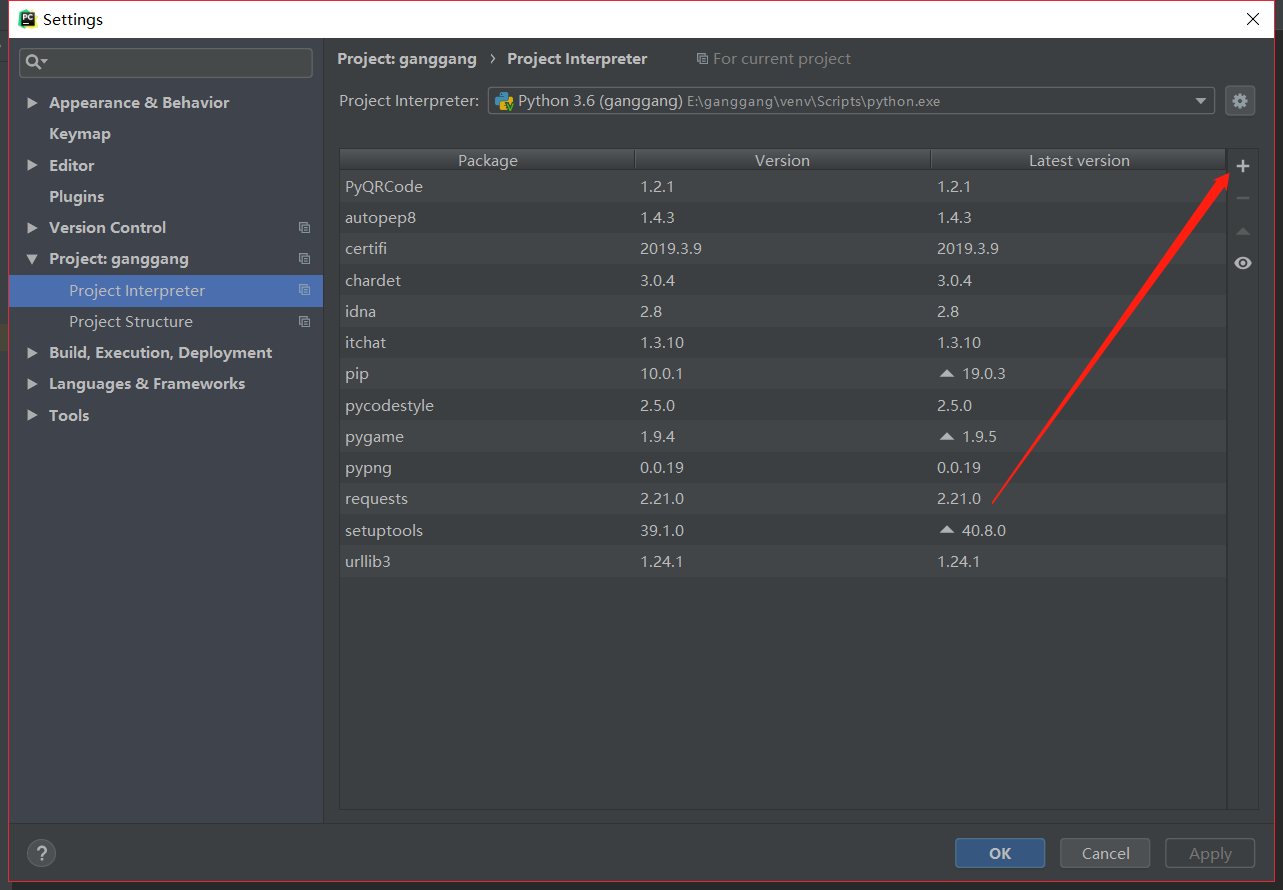Image resolution: width=1283 pixels, height=890 pixels.
Task: Click installed version 1.9.4 of pygame
Action: [x=660, y=436]
